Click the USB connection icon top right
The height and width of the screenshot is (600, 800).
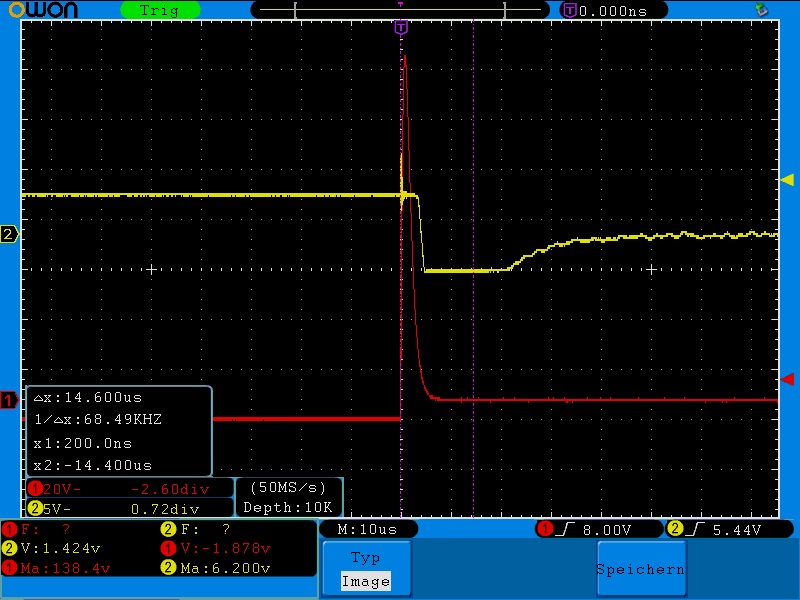coord(762,9)
